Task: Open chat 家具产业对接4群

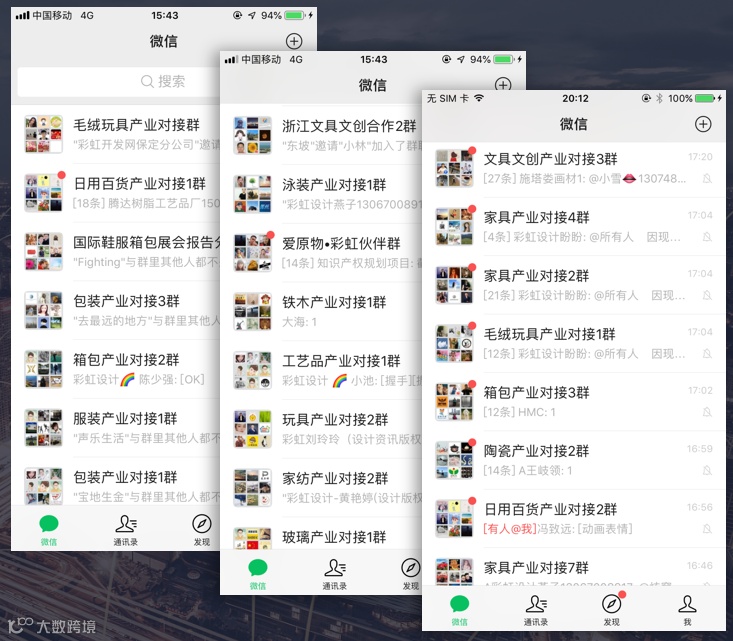Action: (x=574, y=227)
